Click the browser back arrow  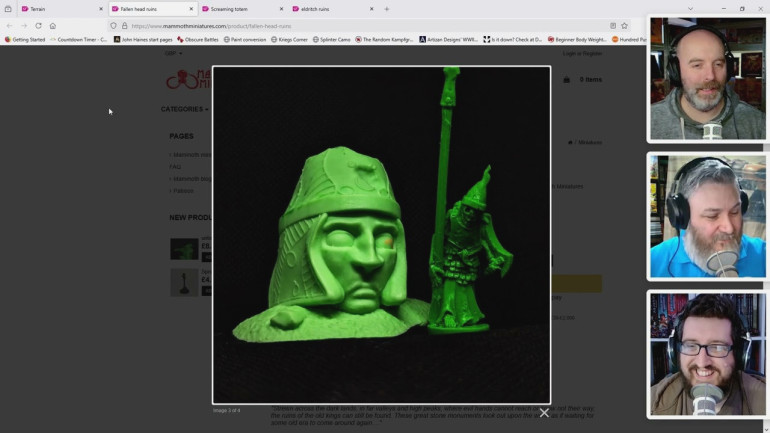click(10, 26)
